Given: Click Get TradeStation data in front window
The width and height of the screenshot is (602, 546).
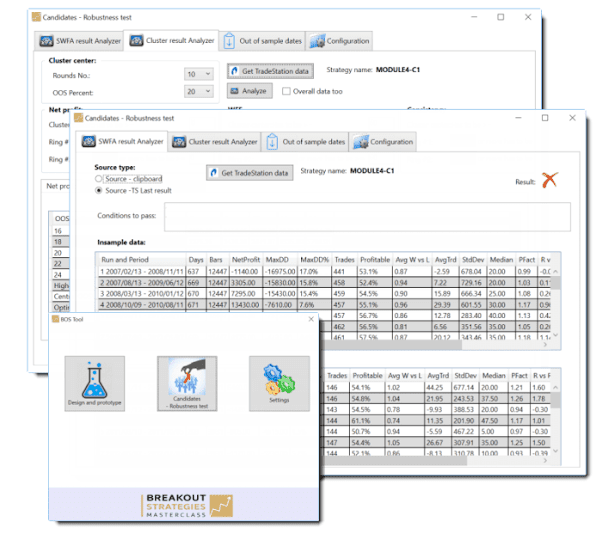Looking at the screenshot, I should point(249,173).
